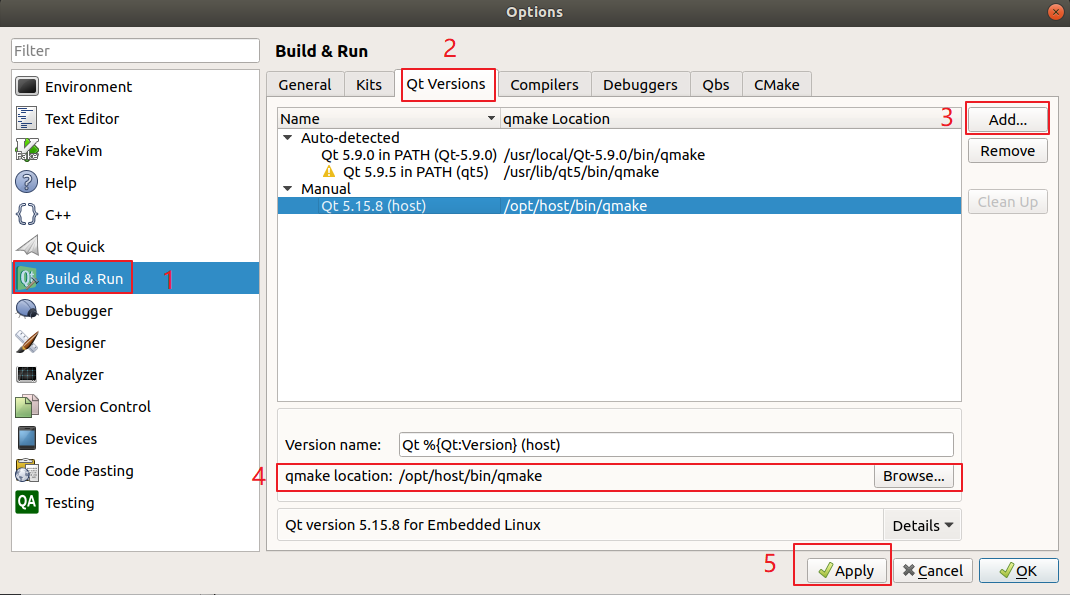This screenshot has width=1070, height=595.
Task: Collapse the Manual group
Action: (x=288, y=189)
